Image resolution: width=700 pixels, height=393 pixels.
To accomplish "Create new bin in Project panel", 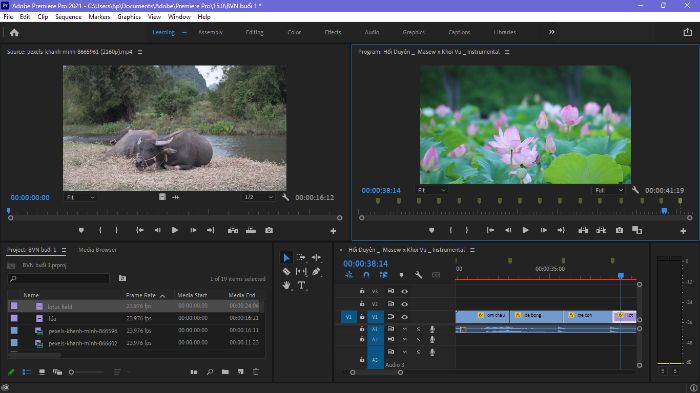I will click(x=225, y=372).
